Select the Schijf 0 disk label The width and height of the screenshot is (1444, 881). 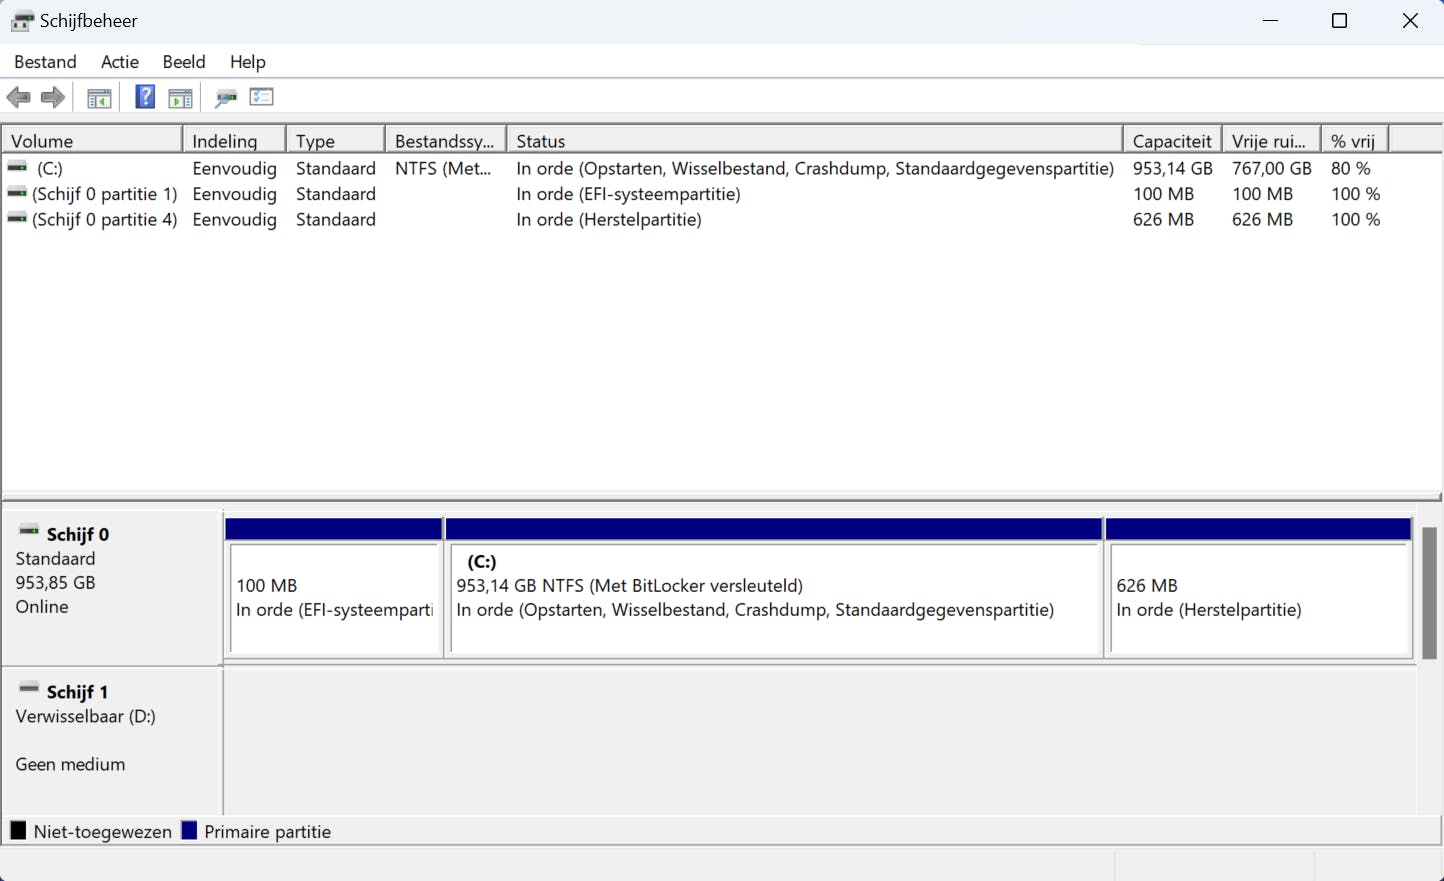pyautogui.click(x=78, y=534)
